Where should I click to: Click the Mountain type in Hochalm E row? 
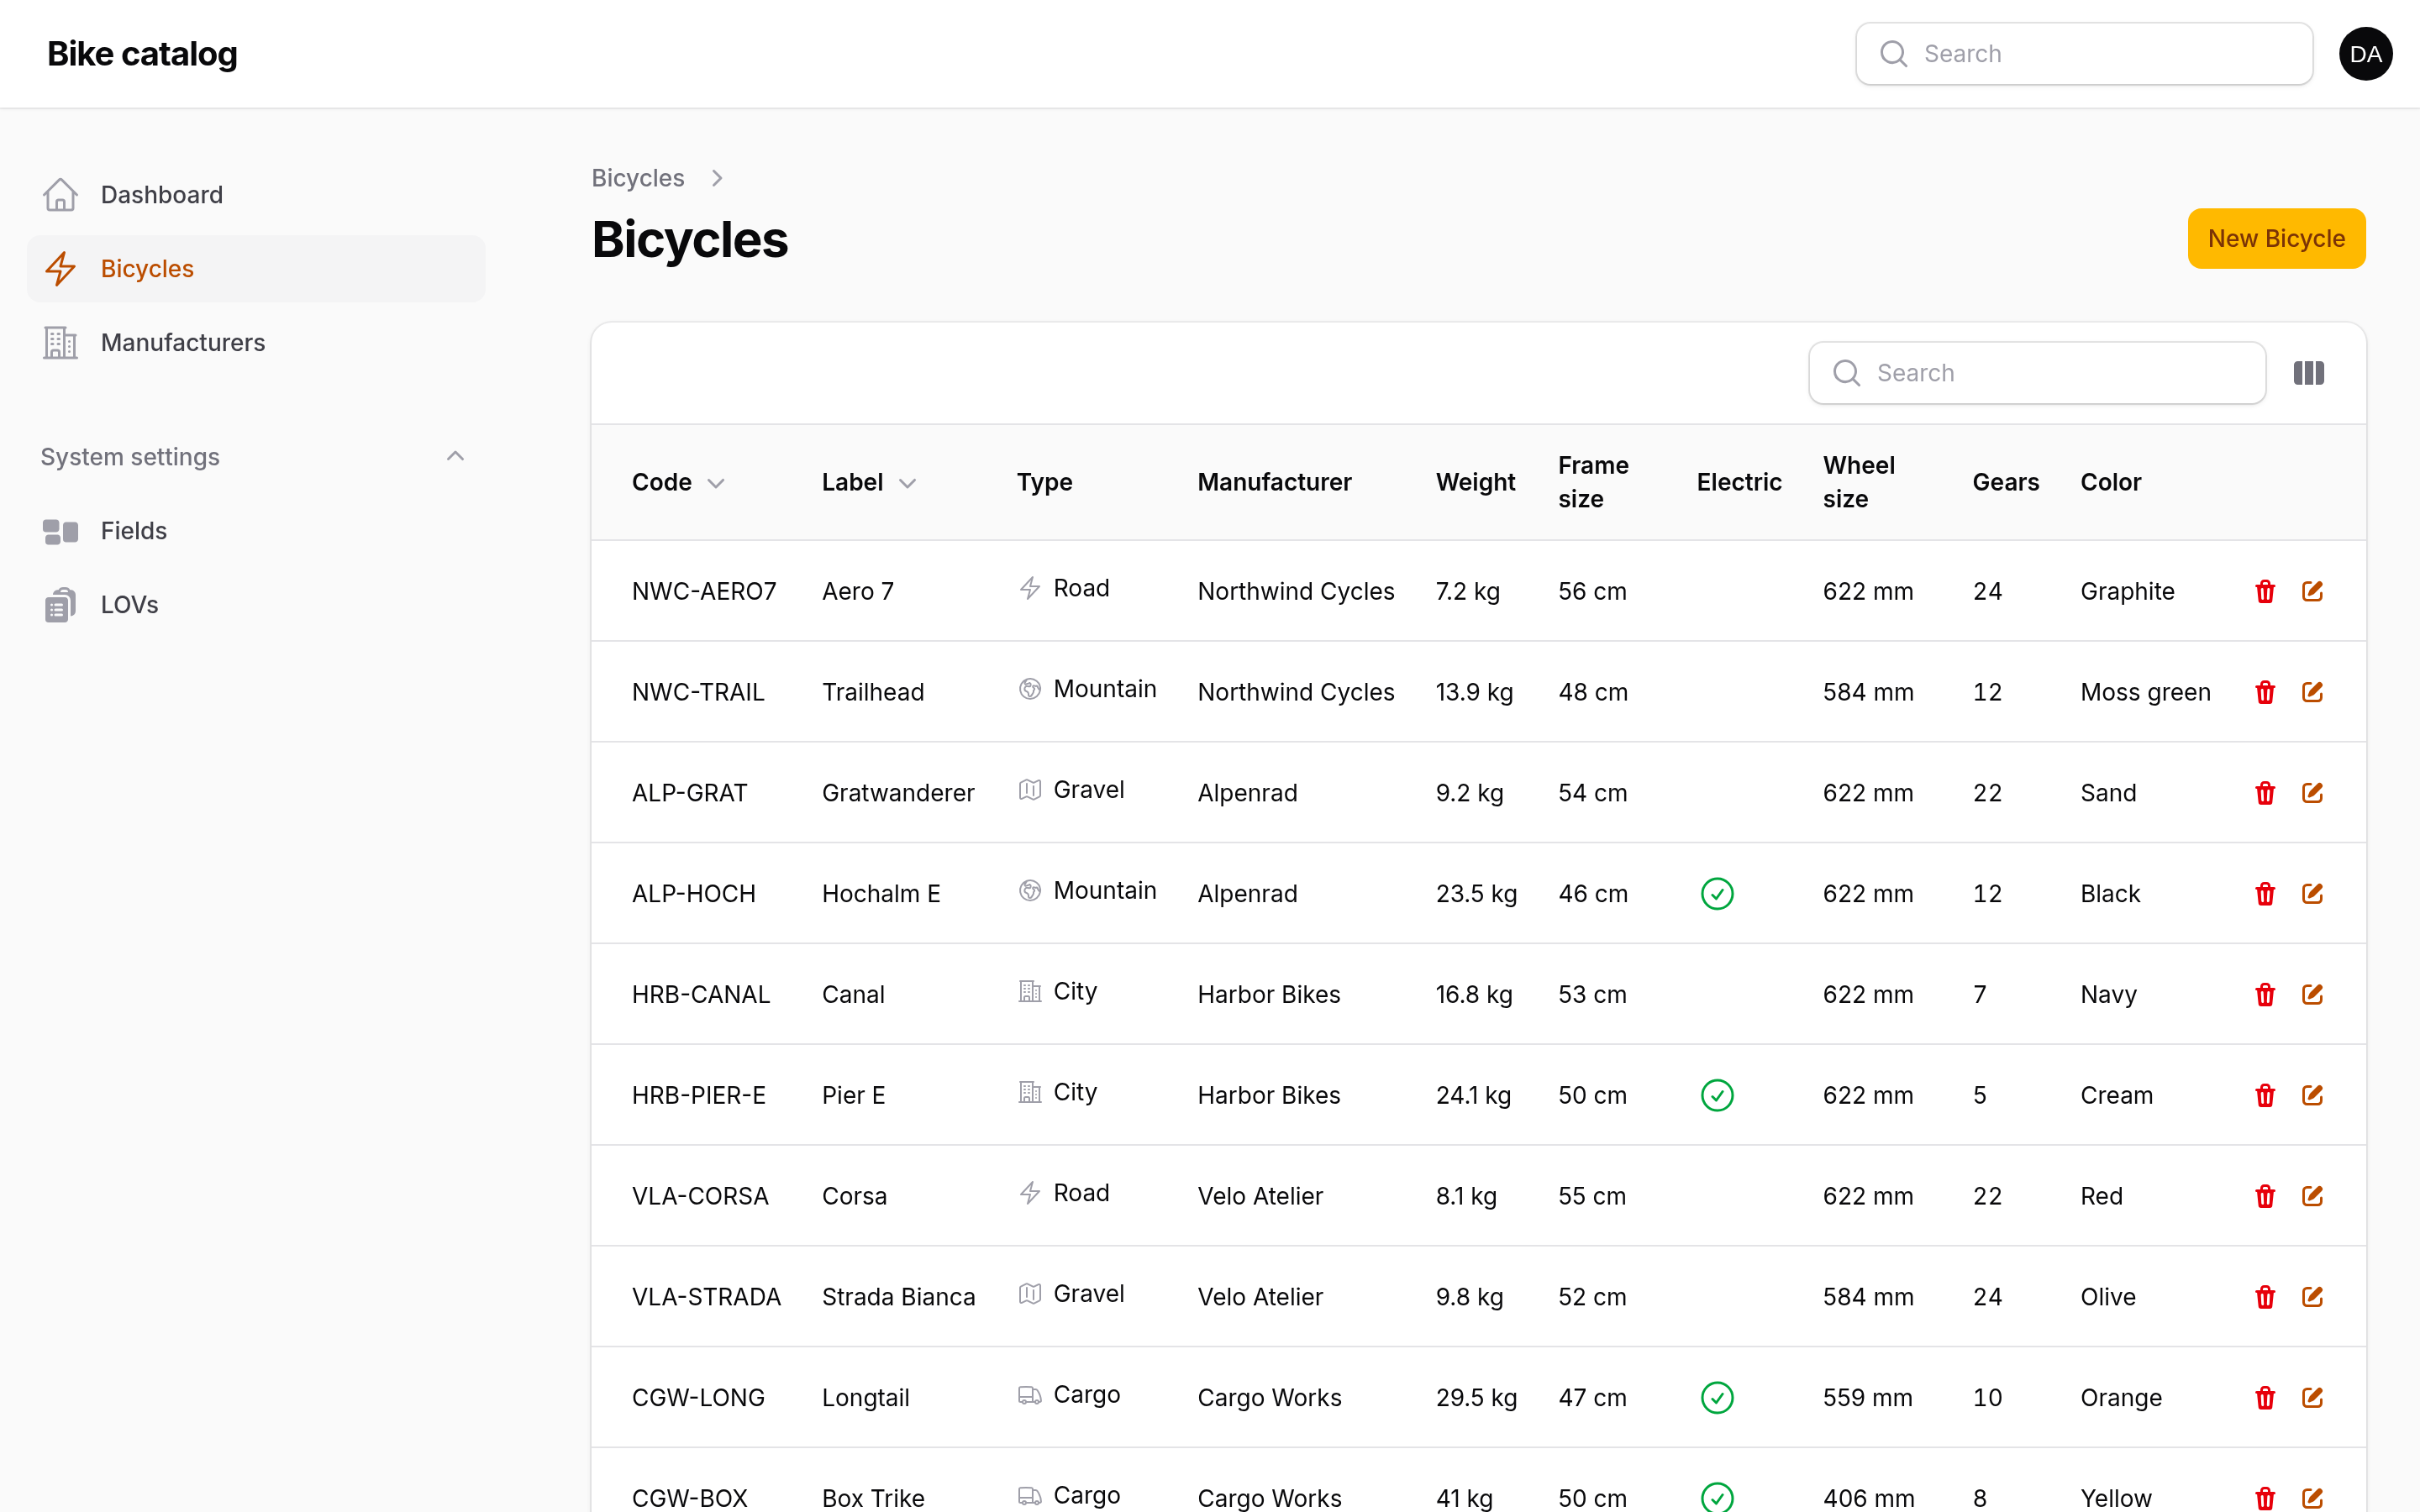[x=1087, y=891]
